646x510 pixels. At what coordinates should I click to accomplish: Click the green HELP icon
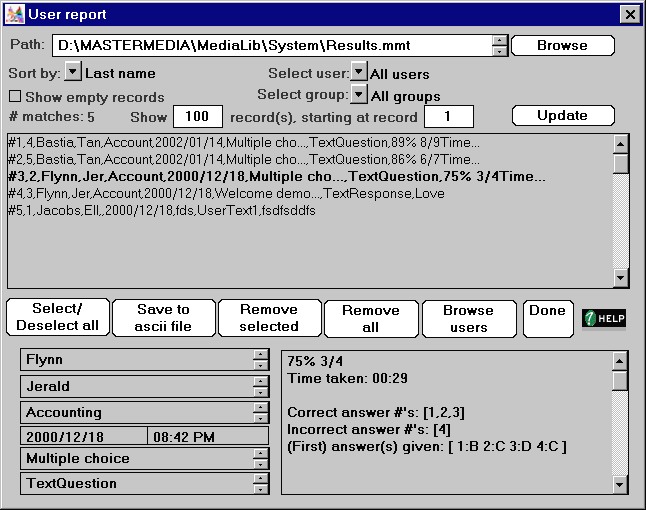click(x=604, y=318)
